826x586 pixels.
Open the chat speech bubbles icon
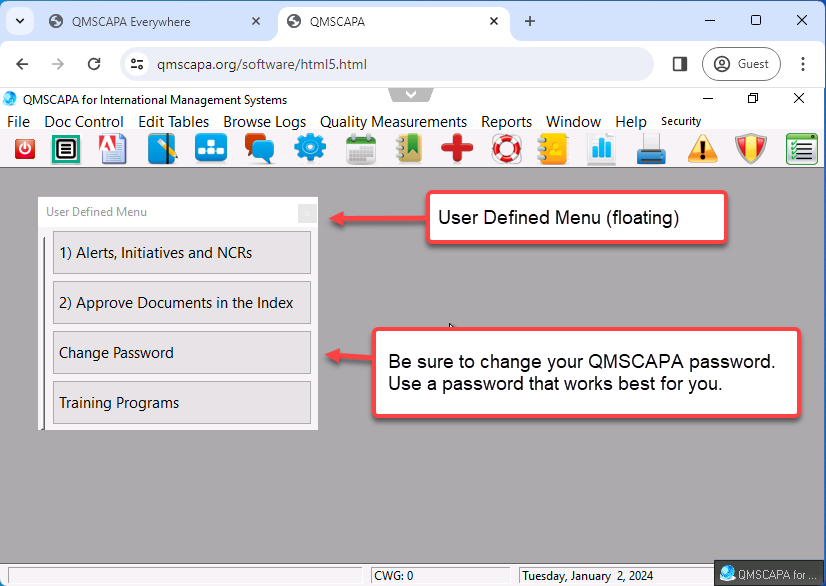coord(260,149)
